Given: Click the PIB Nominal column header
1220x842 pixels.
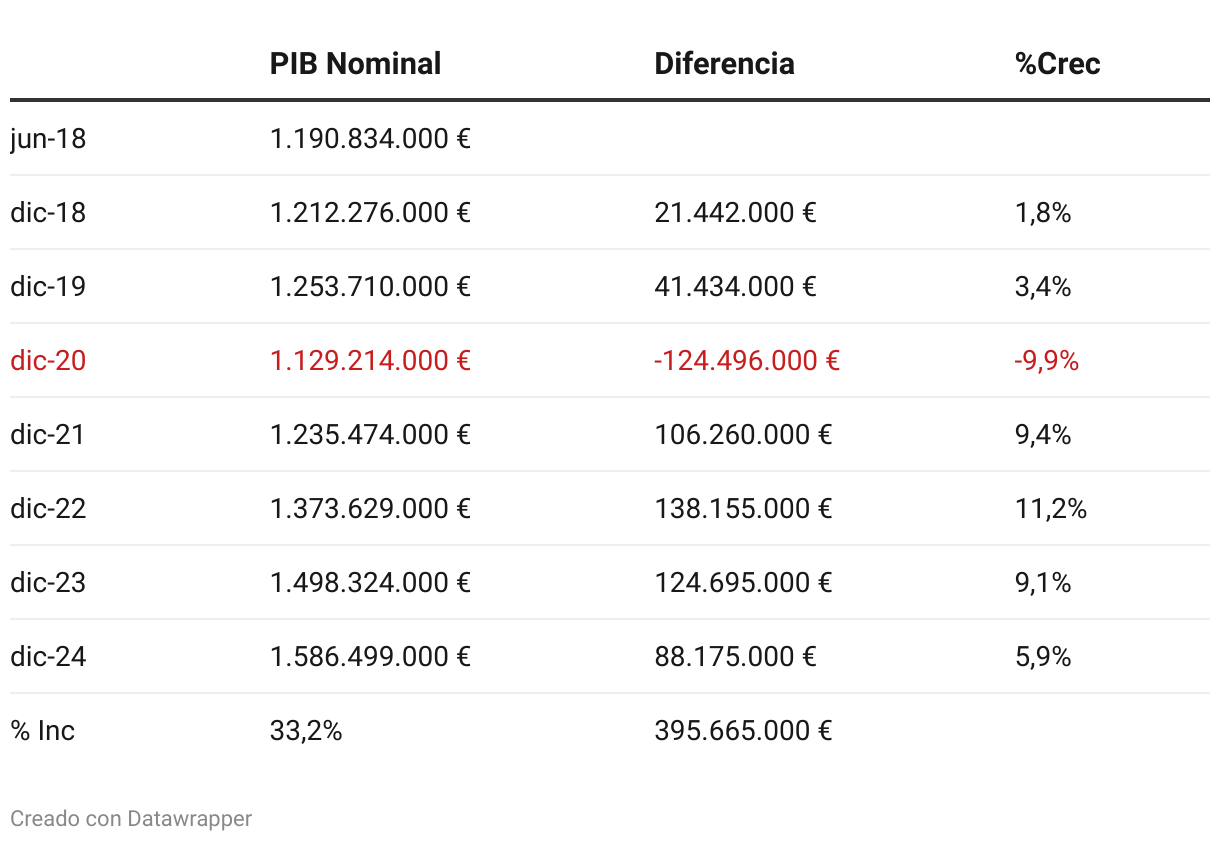Looking at the screenshot, I should [355, 64].
